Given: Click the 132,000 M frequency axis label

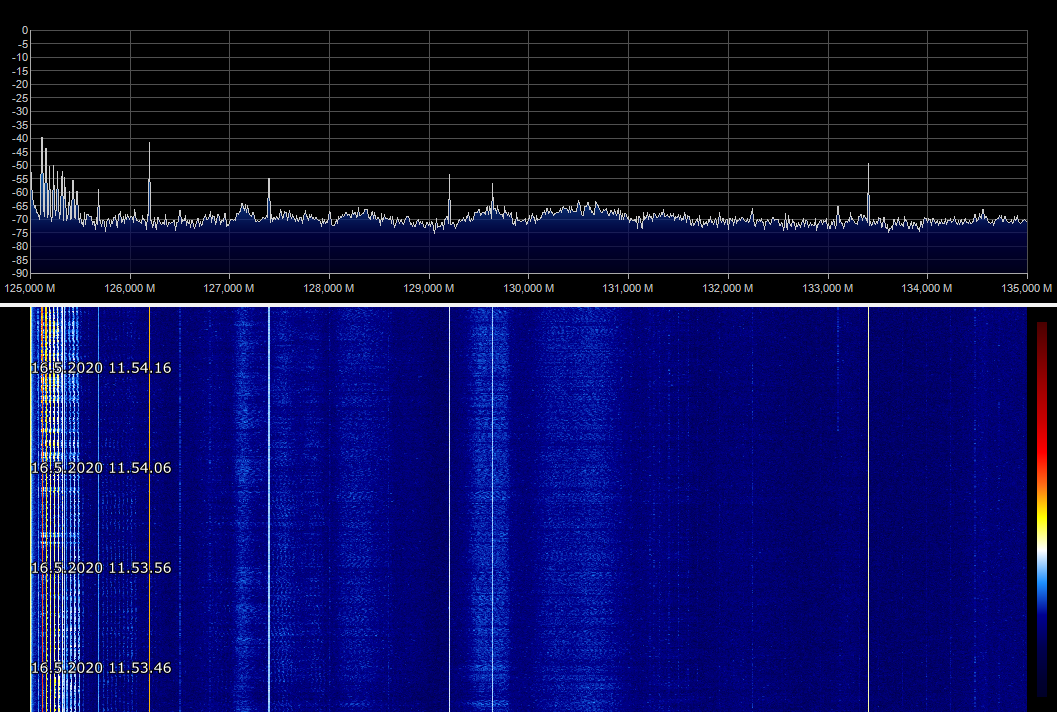Looking at the screenshot, I should [728, 289].
